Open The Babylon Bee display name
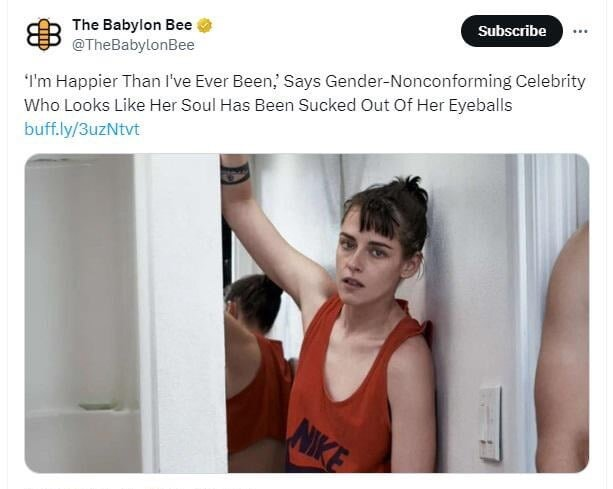 pos(132,25)
